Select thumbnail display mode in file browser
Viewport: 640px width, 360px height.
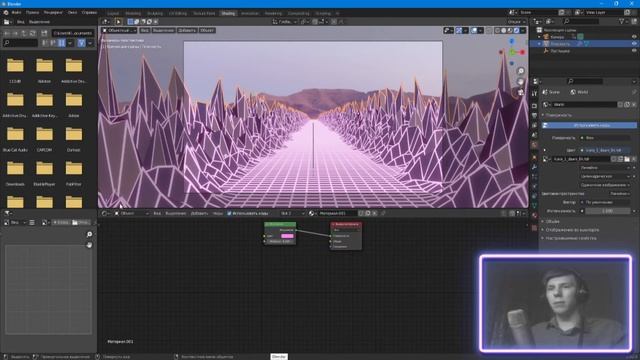[x=62, y=43]
